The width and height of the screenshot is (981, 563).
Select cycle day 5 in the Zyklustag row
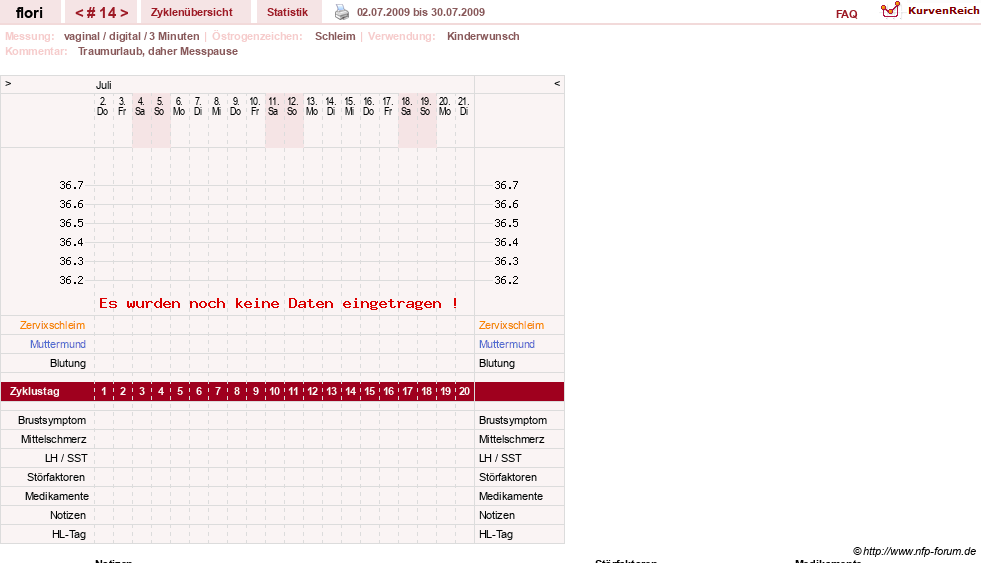coord(180,392)
